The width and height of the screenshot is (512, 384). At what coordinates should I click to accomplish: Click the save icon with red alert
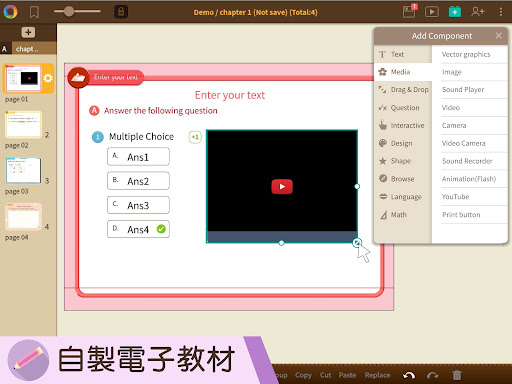(x=410, y=11)
